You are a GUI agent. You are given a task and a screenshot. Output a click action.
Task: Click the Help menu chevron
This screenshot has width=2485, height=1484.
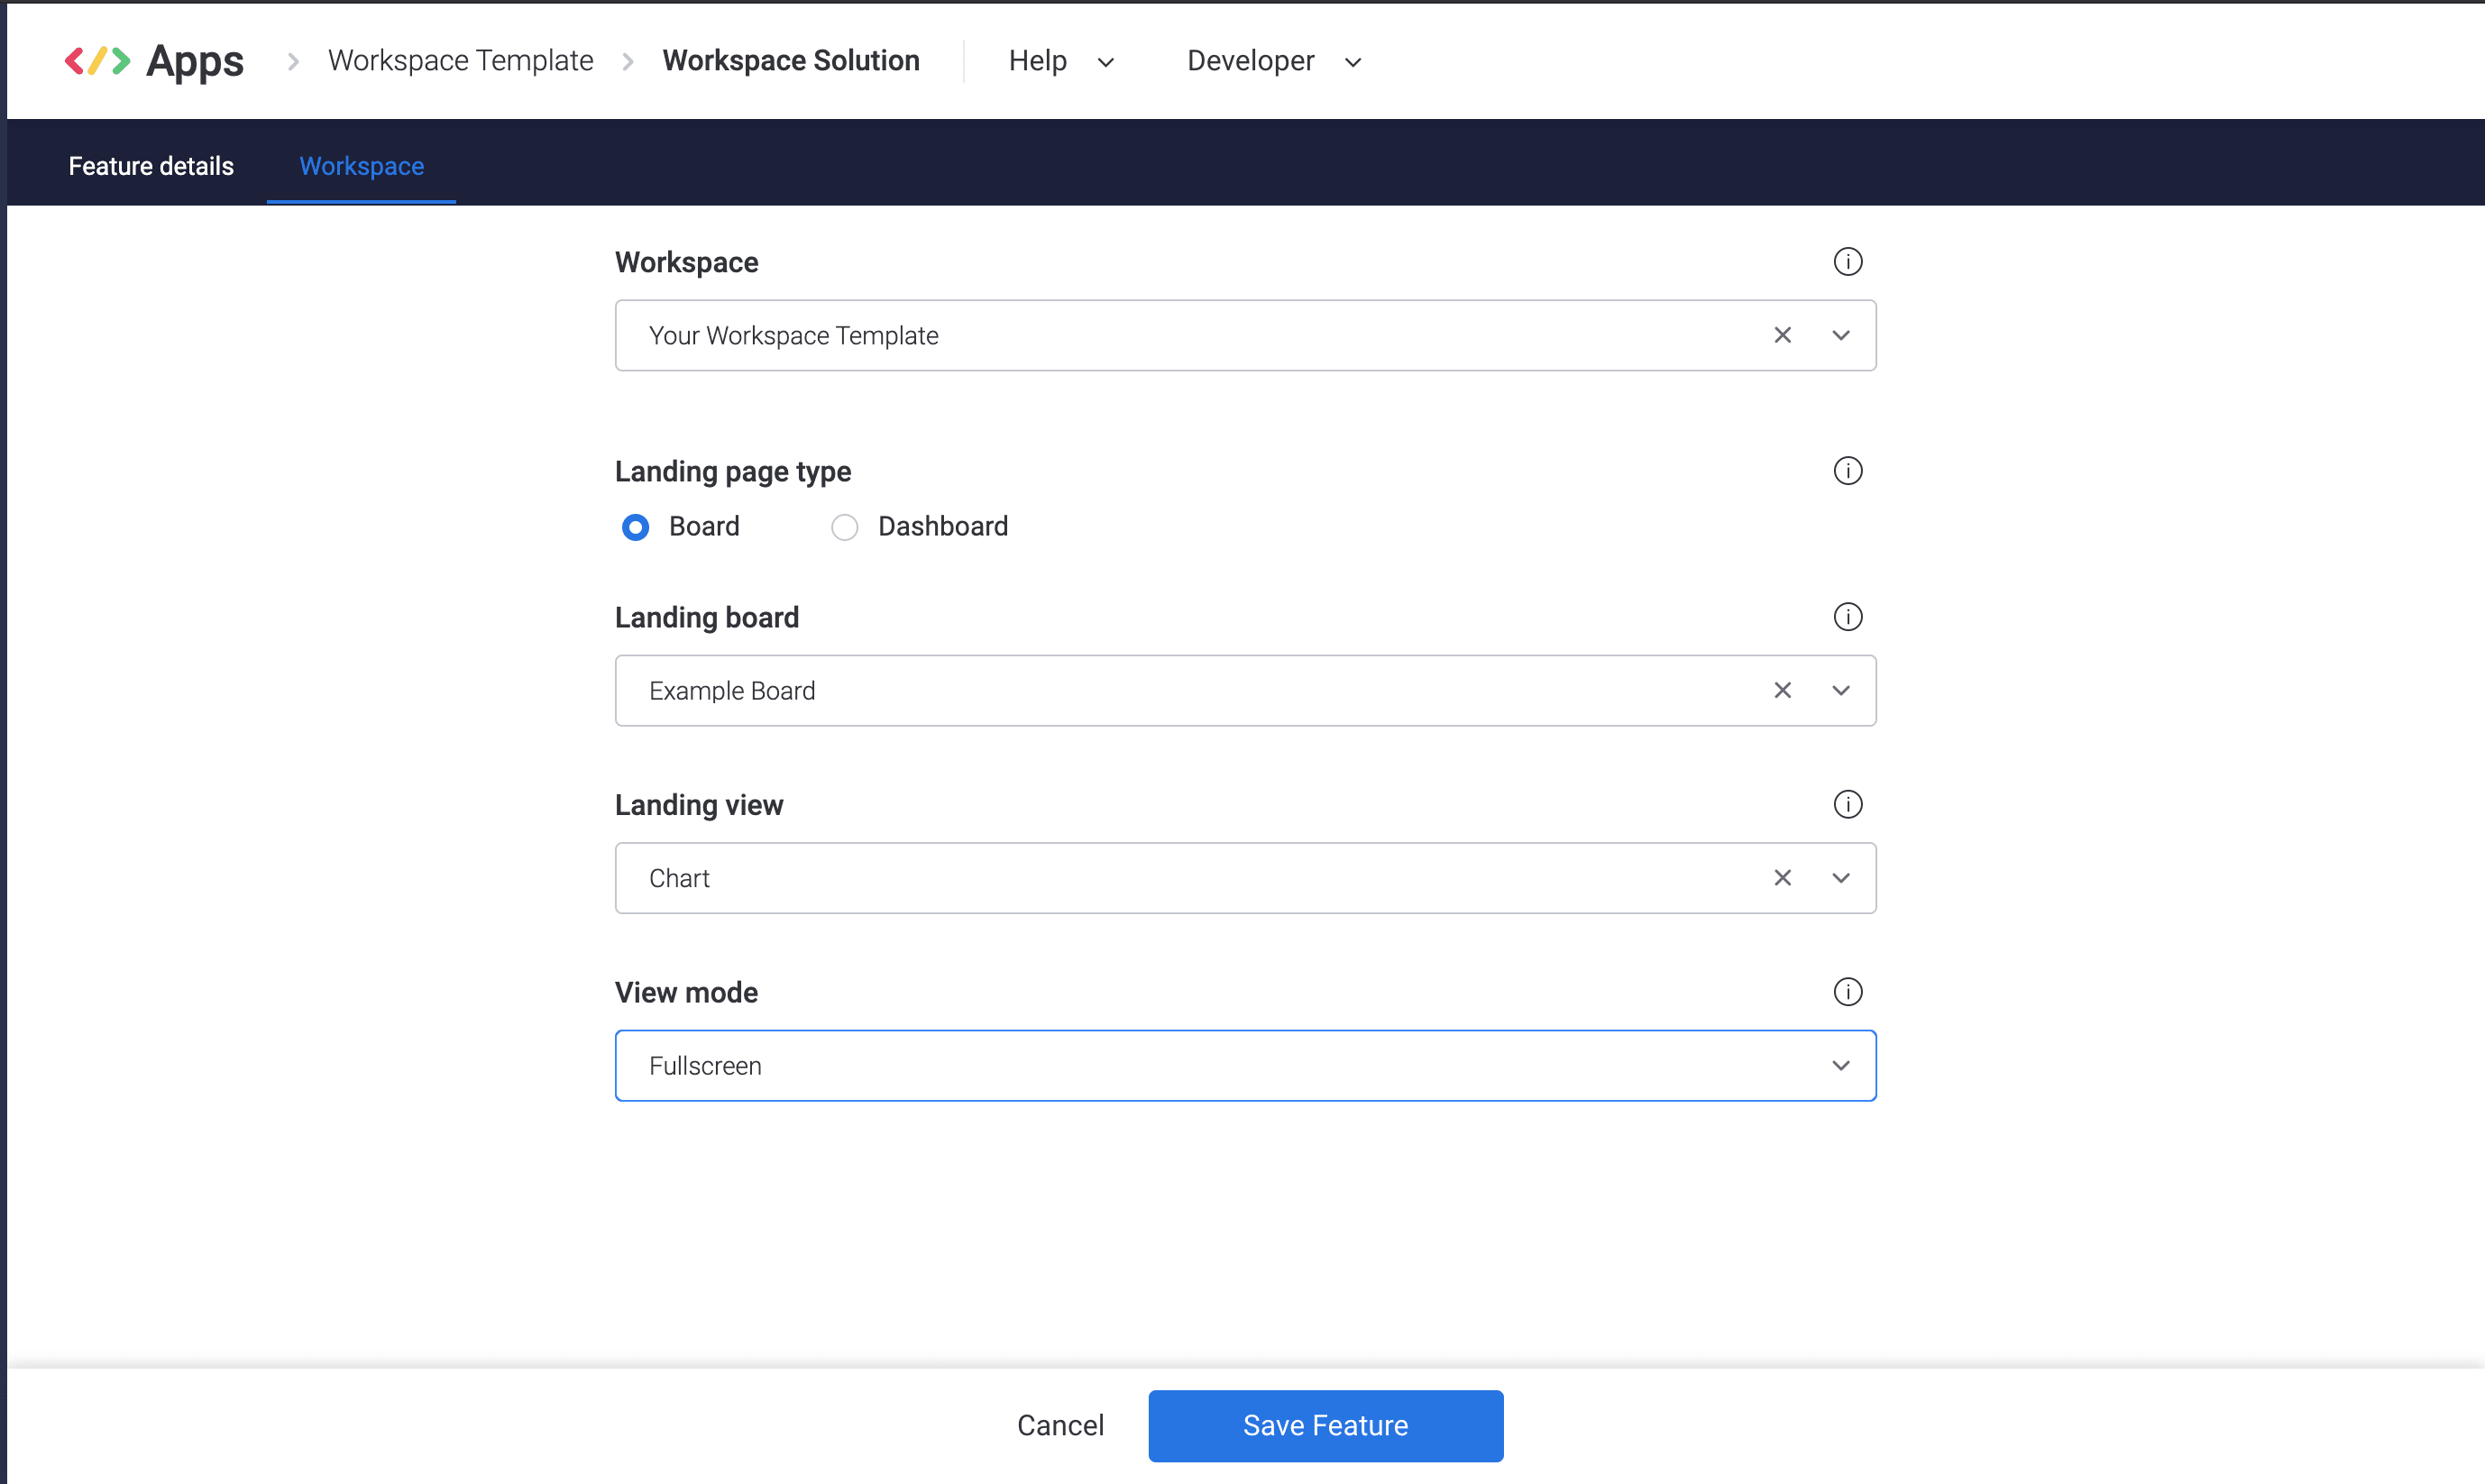click(1105, 62)
